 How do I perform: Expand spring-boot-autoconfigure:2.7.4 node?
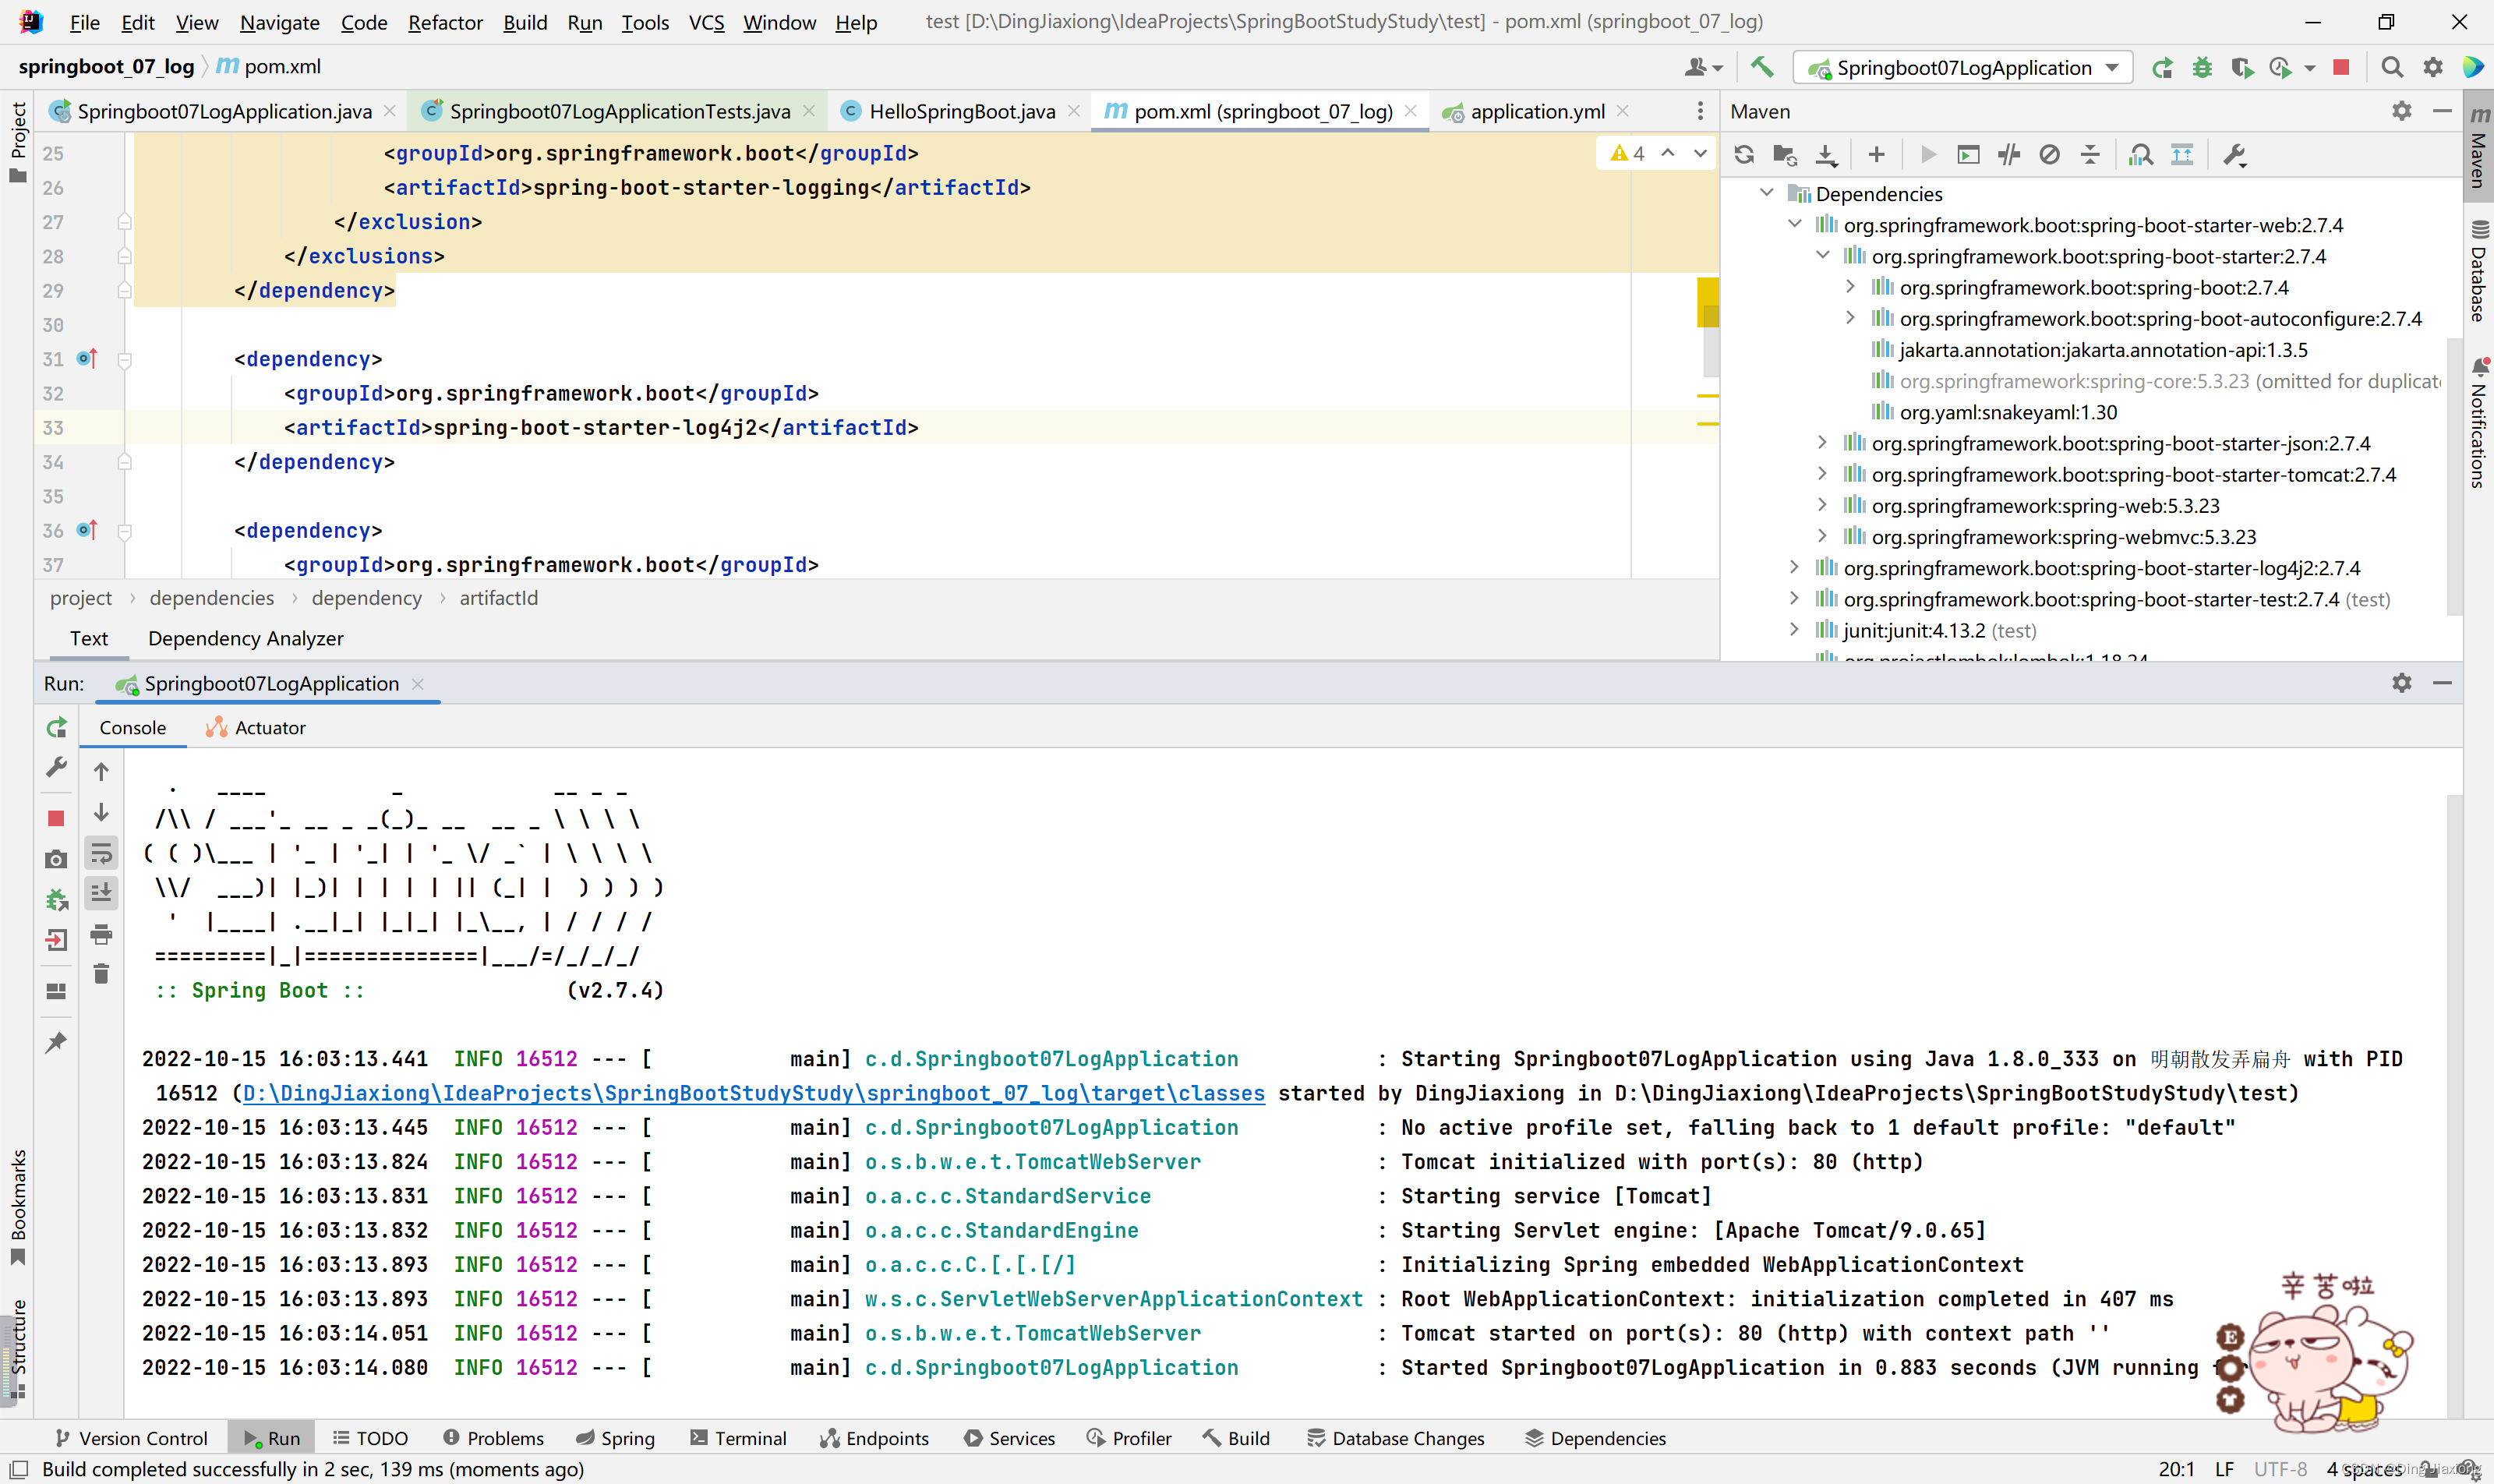click(x=1851, y=318)
